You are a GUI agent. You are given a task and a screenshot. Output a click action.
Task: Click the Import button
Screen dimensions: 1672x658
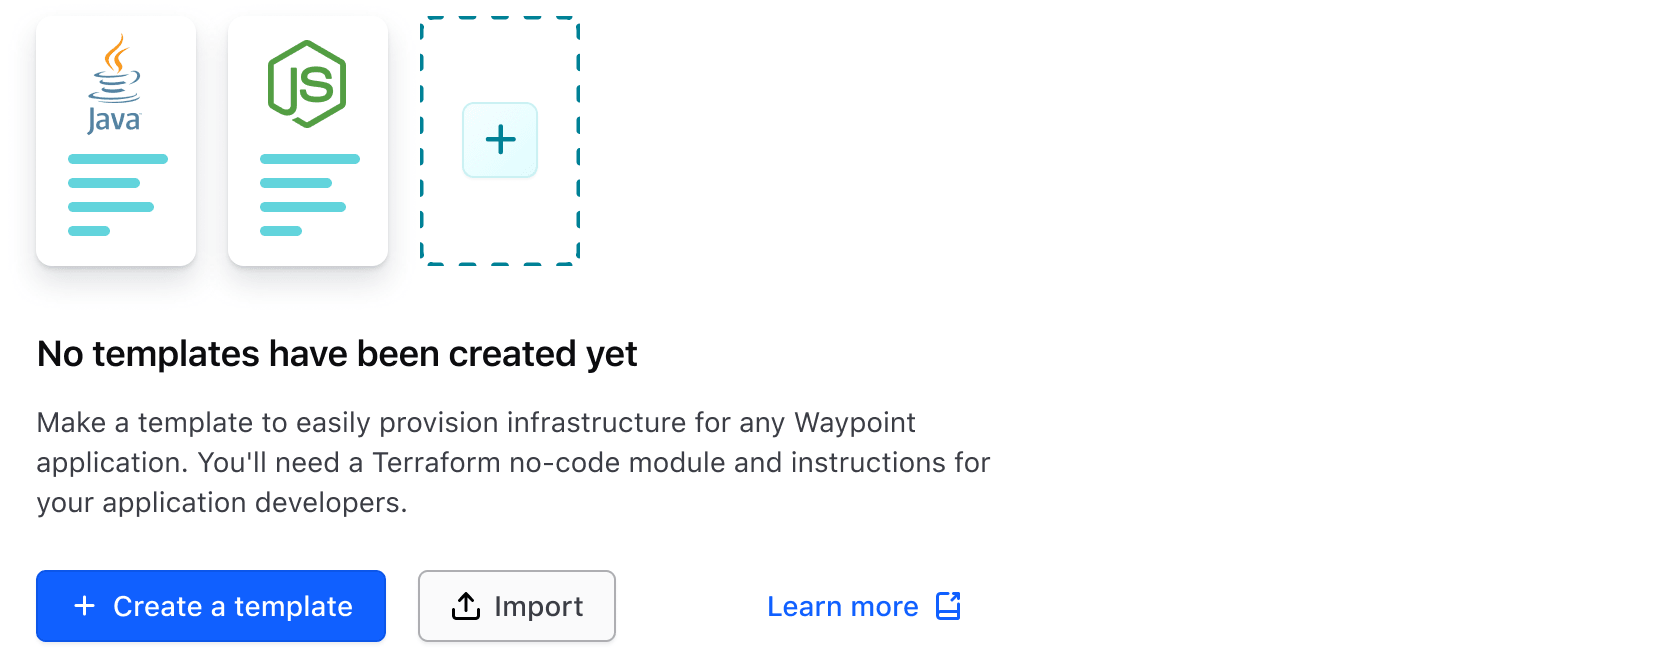tap(516, 605)
